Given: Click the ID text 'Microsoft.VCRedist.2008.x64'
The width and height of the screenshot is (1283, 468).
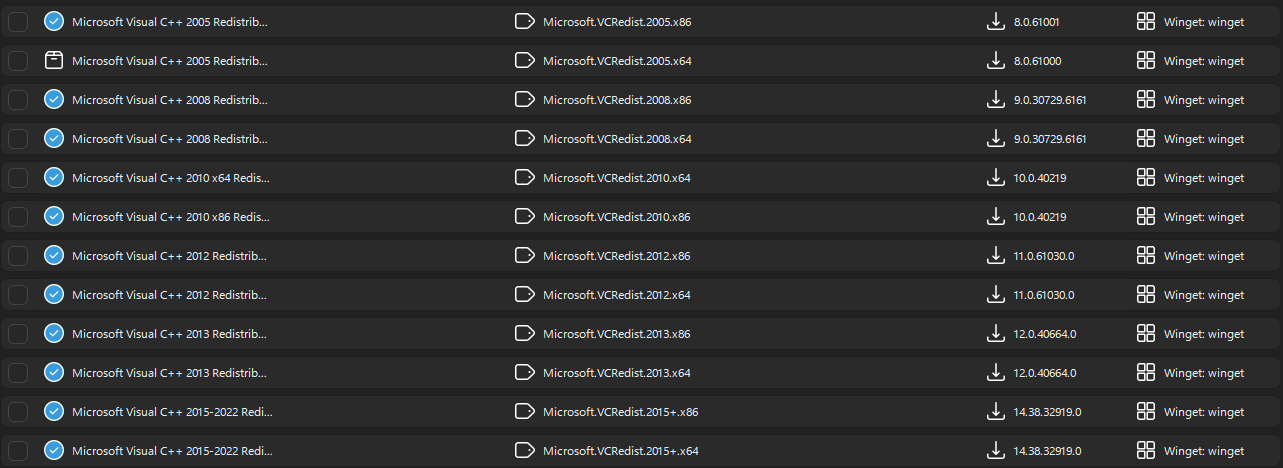Looking at the screenshot, I should [617, 139].
